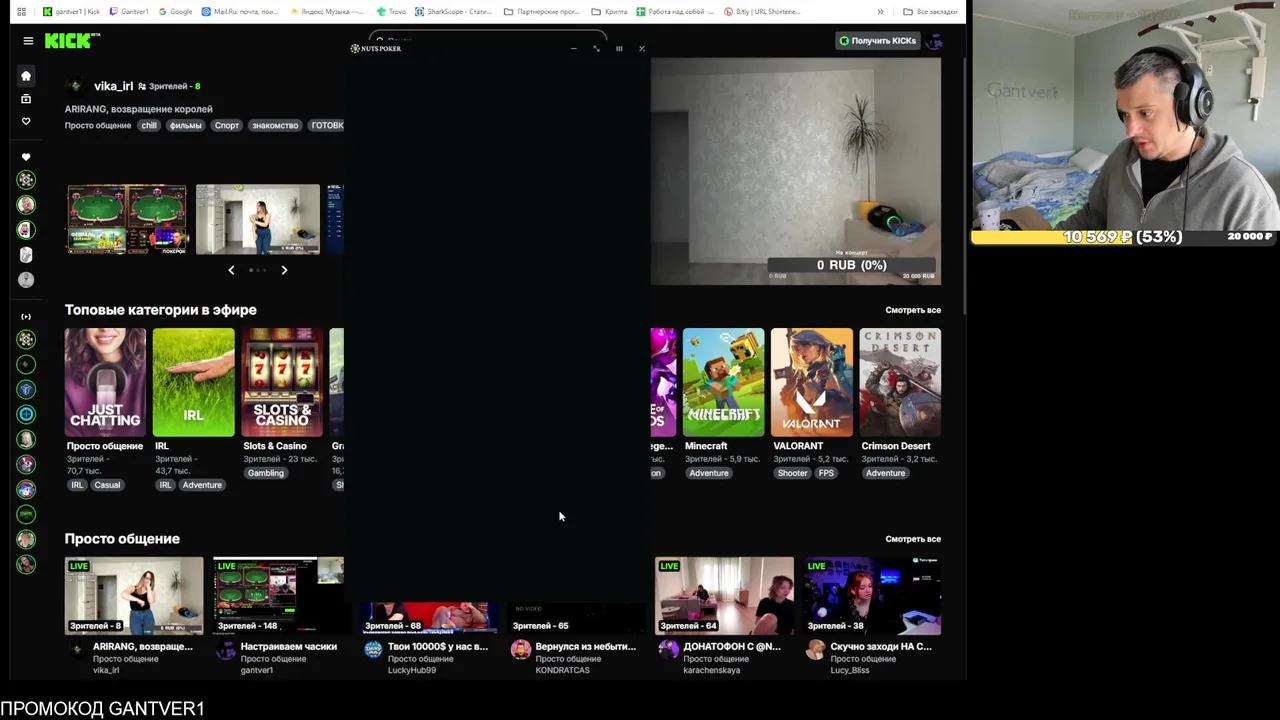Select the знакомство tag
The image size is (1280, 720).
tap(275, 125)
